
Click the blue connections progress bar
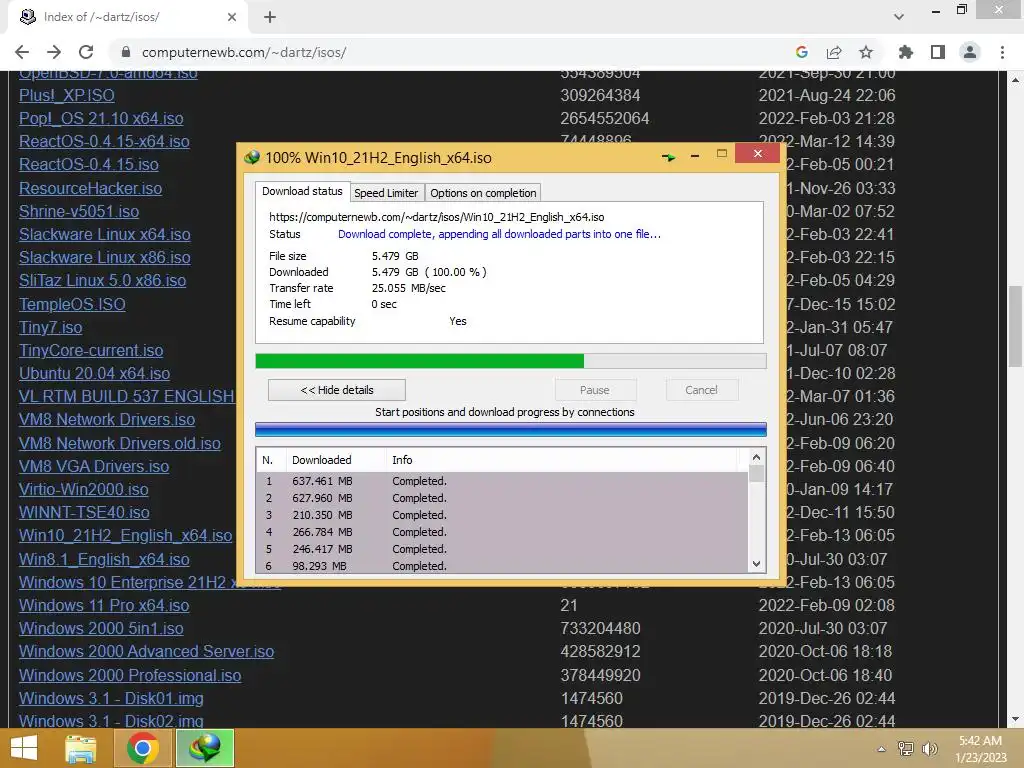[511, 429]
